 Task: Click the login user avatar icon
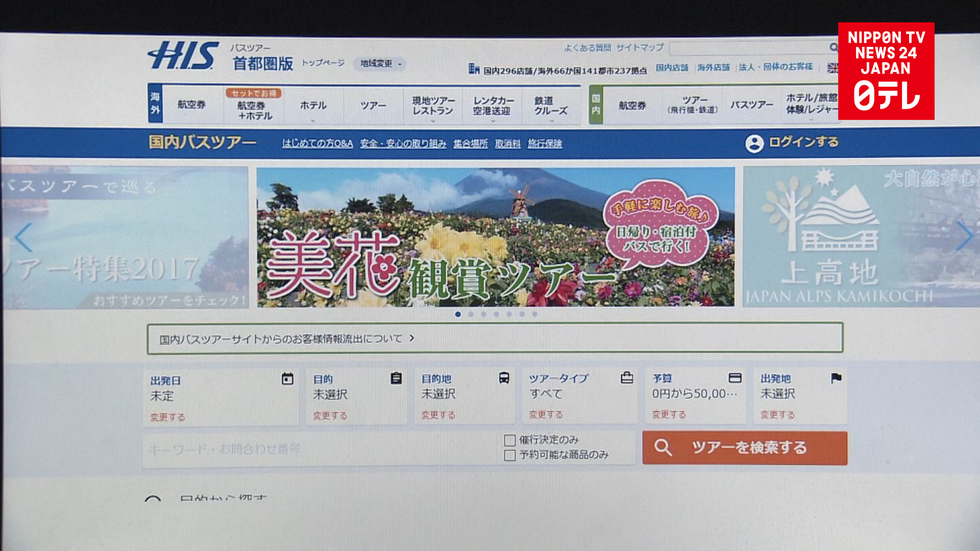[x=754, y=143]
